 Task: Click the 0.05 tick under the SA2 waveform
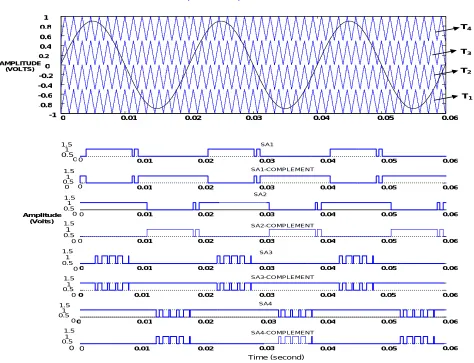389,214
